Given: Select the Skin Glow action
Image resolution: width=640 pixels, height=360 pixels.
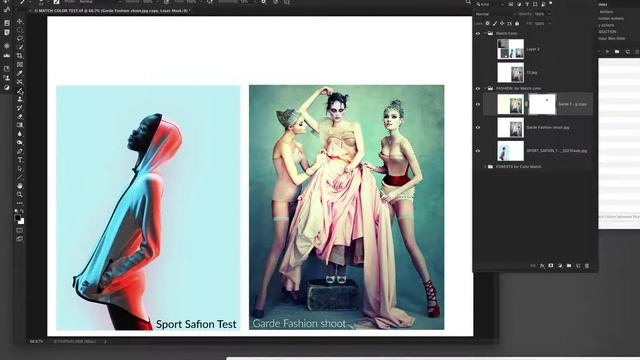Looking at the screenshot, I should (x=611, y=38).
